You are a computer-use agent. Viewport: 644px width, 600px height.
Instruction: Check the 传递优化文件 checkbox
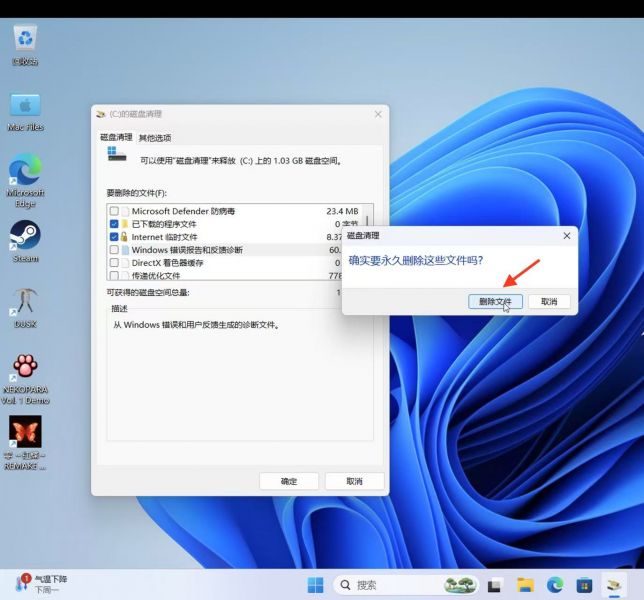114,275
